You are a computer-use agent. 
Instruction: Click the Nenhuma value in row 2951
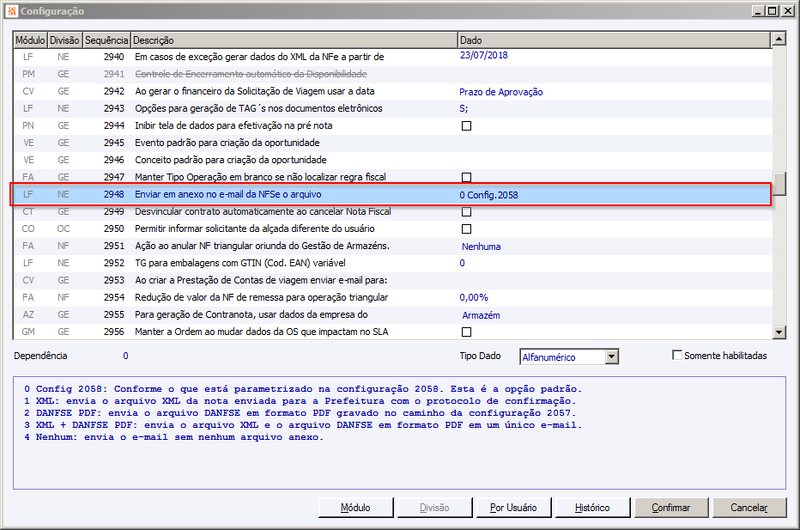pos(481,247)
